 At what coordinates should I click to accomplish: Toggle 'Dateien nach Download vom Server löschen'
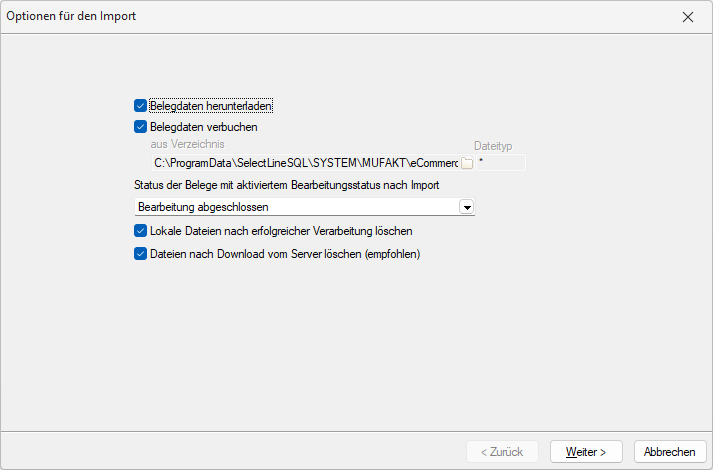coord(140,254)
